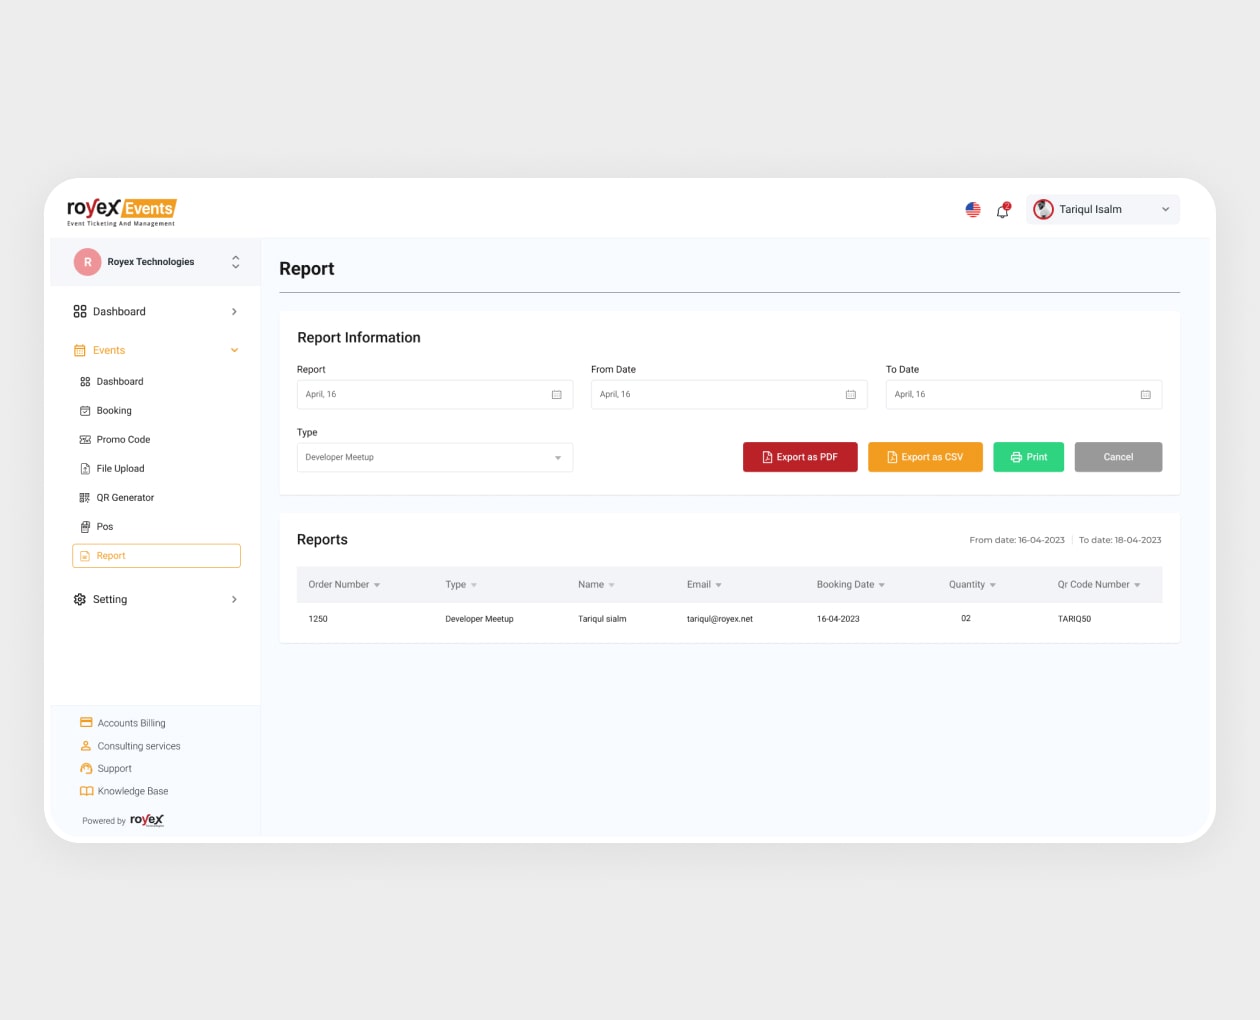
Task: Open the calendar icon in Report field
Action: pos(557,395)
